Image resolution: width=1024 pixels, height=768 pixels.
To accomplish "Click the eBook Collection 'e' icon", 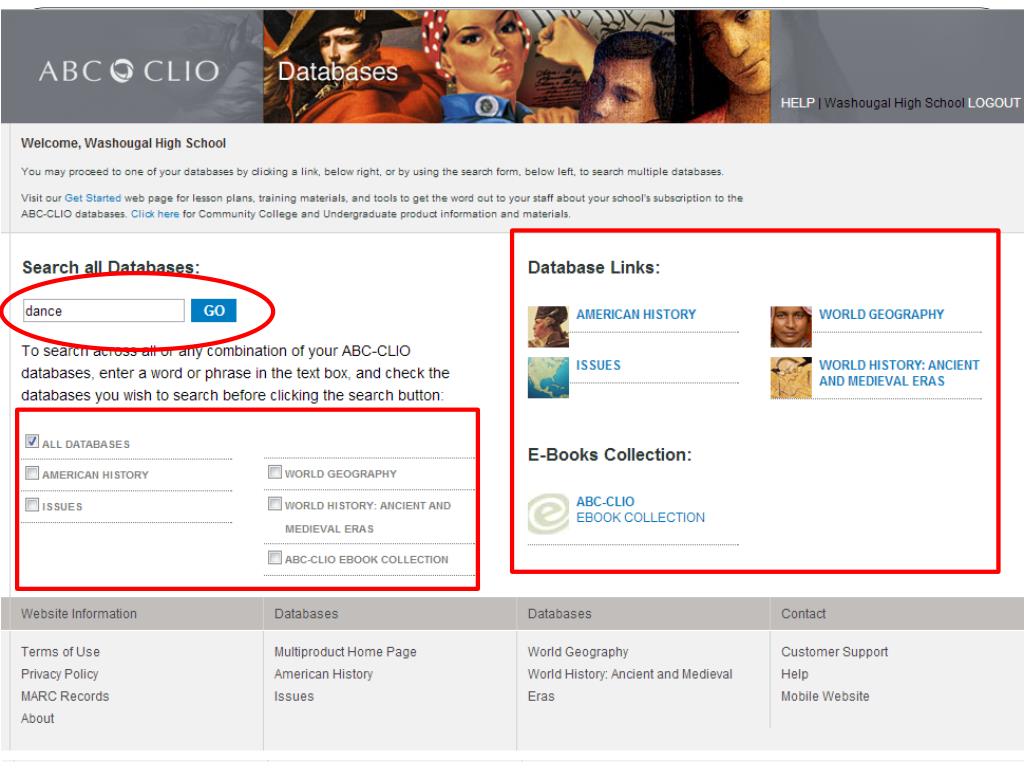I will pyautogui.click(x=548, y=514).
